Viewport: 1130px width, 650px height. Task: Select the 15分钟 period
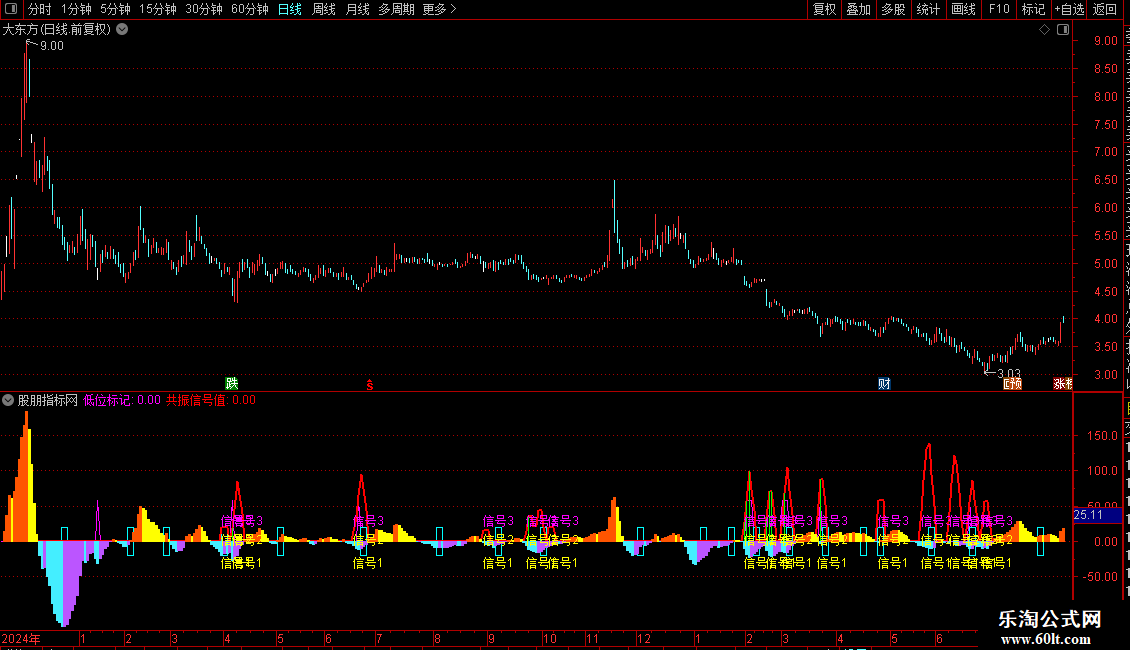158,9
